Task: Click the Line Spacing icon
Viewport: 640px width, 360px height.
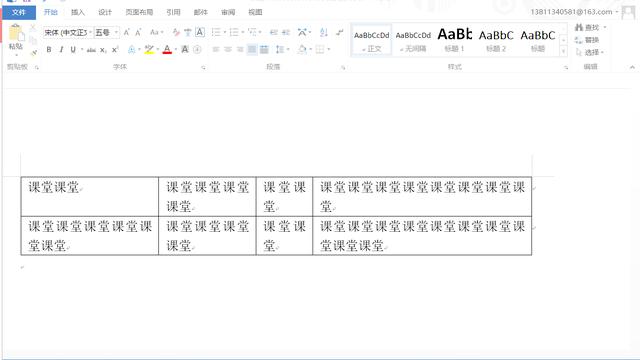Action: pos(280,50)
